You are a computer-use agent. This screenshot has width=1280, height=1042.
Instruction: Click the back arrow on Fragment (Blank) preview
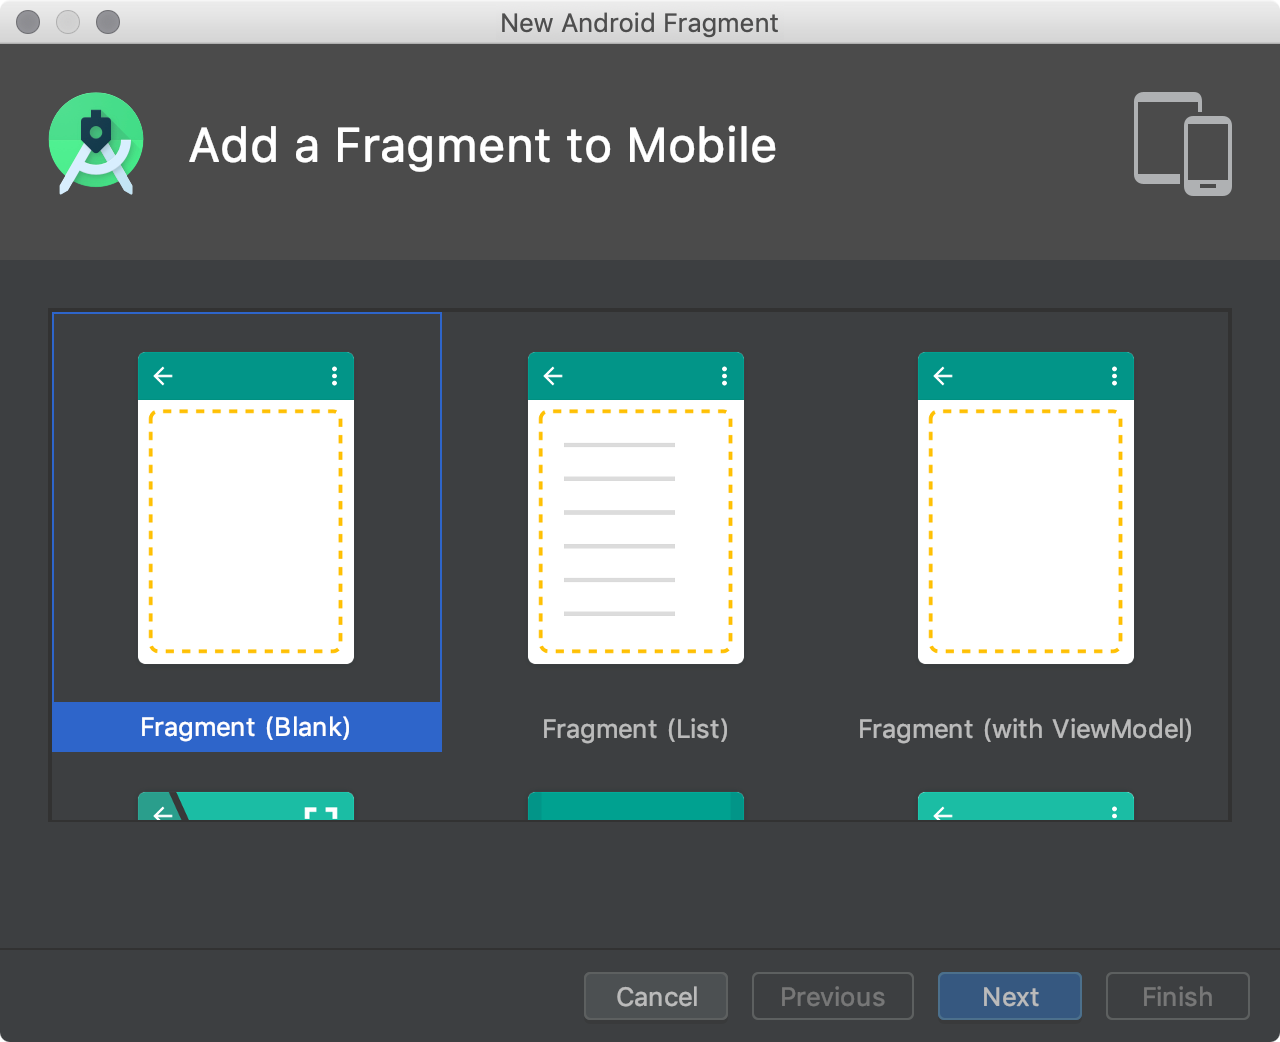tap(163, 376)
